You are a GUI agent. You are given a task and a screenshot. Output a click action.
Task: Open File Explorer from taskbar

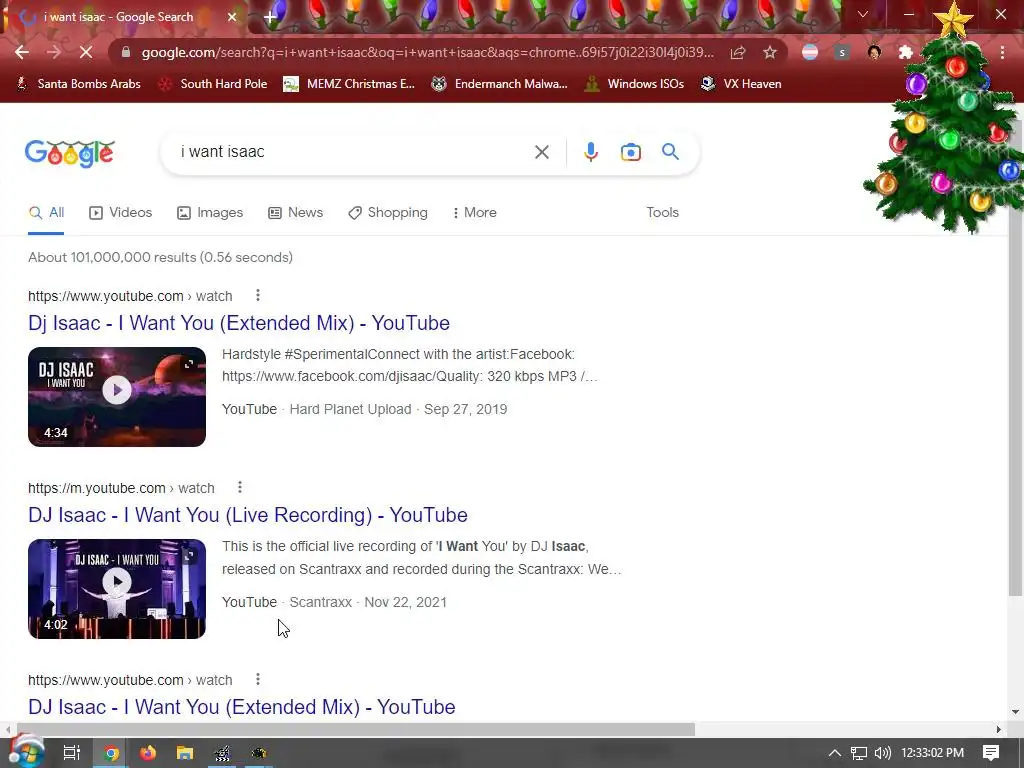185,753
